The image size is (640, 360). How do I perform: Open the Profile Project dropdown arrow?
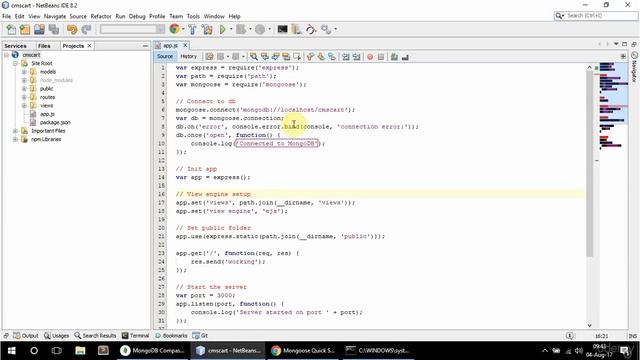[x=269, y=29]
